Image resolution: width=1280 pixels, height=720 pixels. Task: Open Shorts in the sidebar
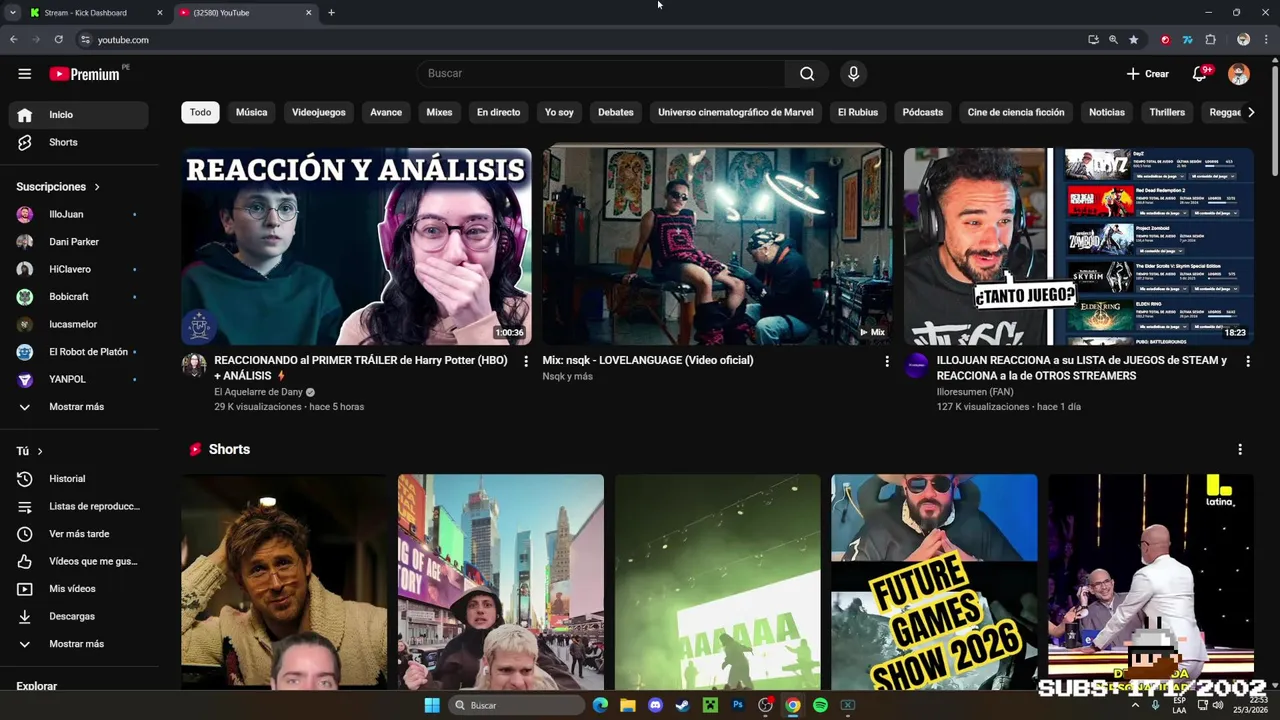coord(79,143)
